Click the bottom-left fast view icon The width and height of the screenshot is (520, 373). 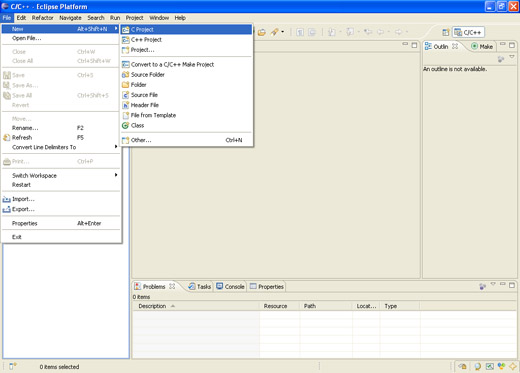13,366
